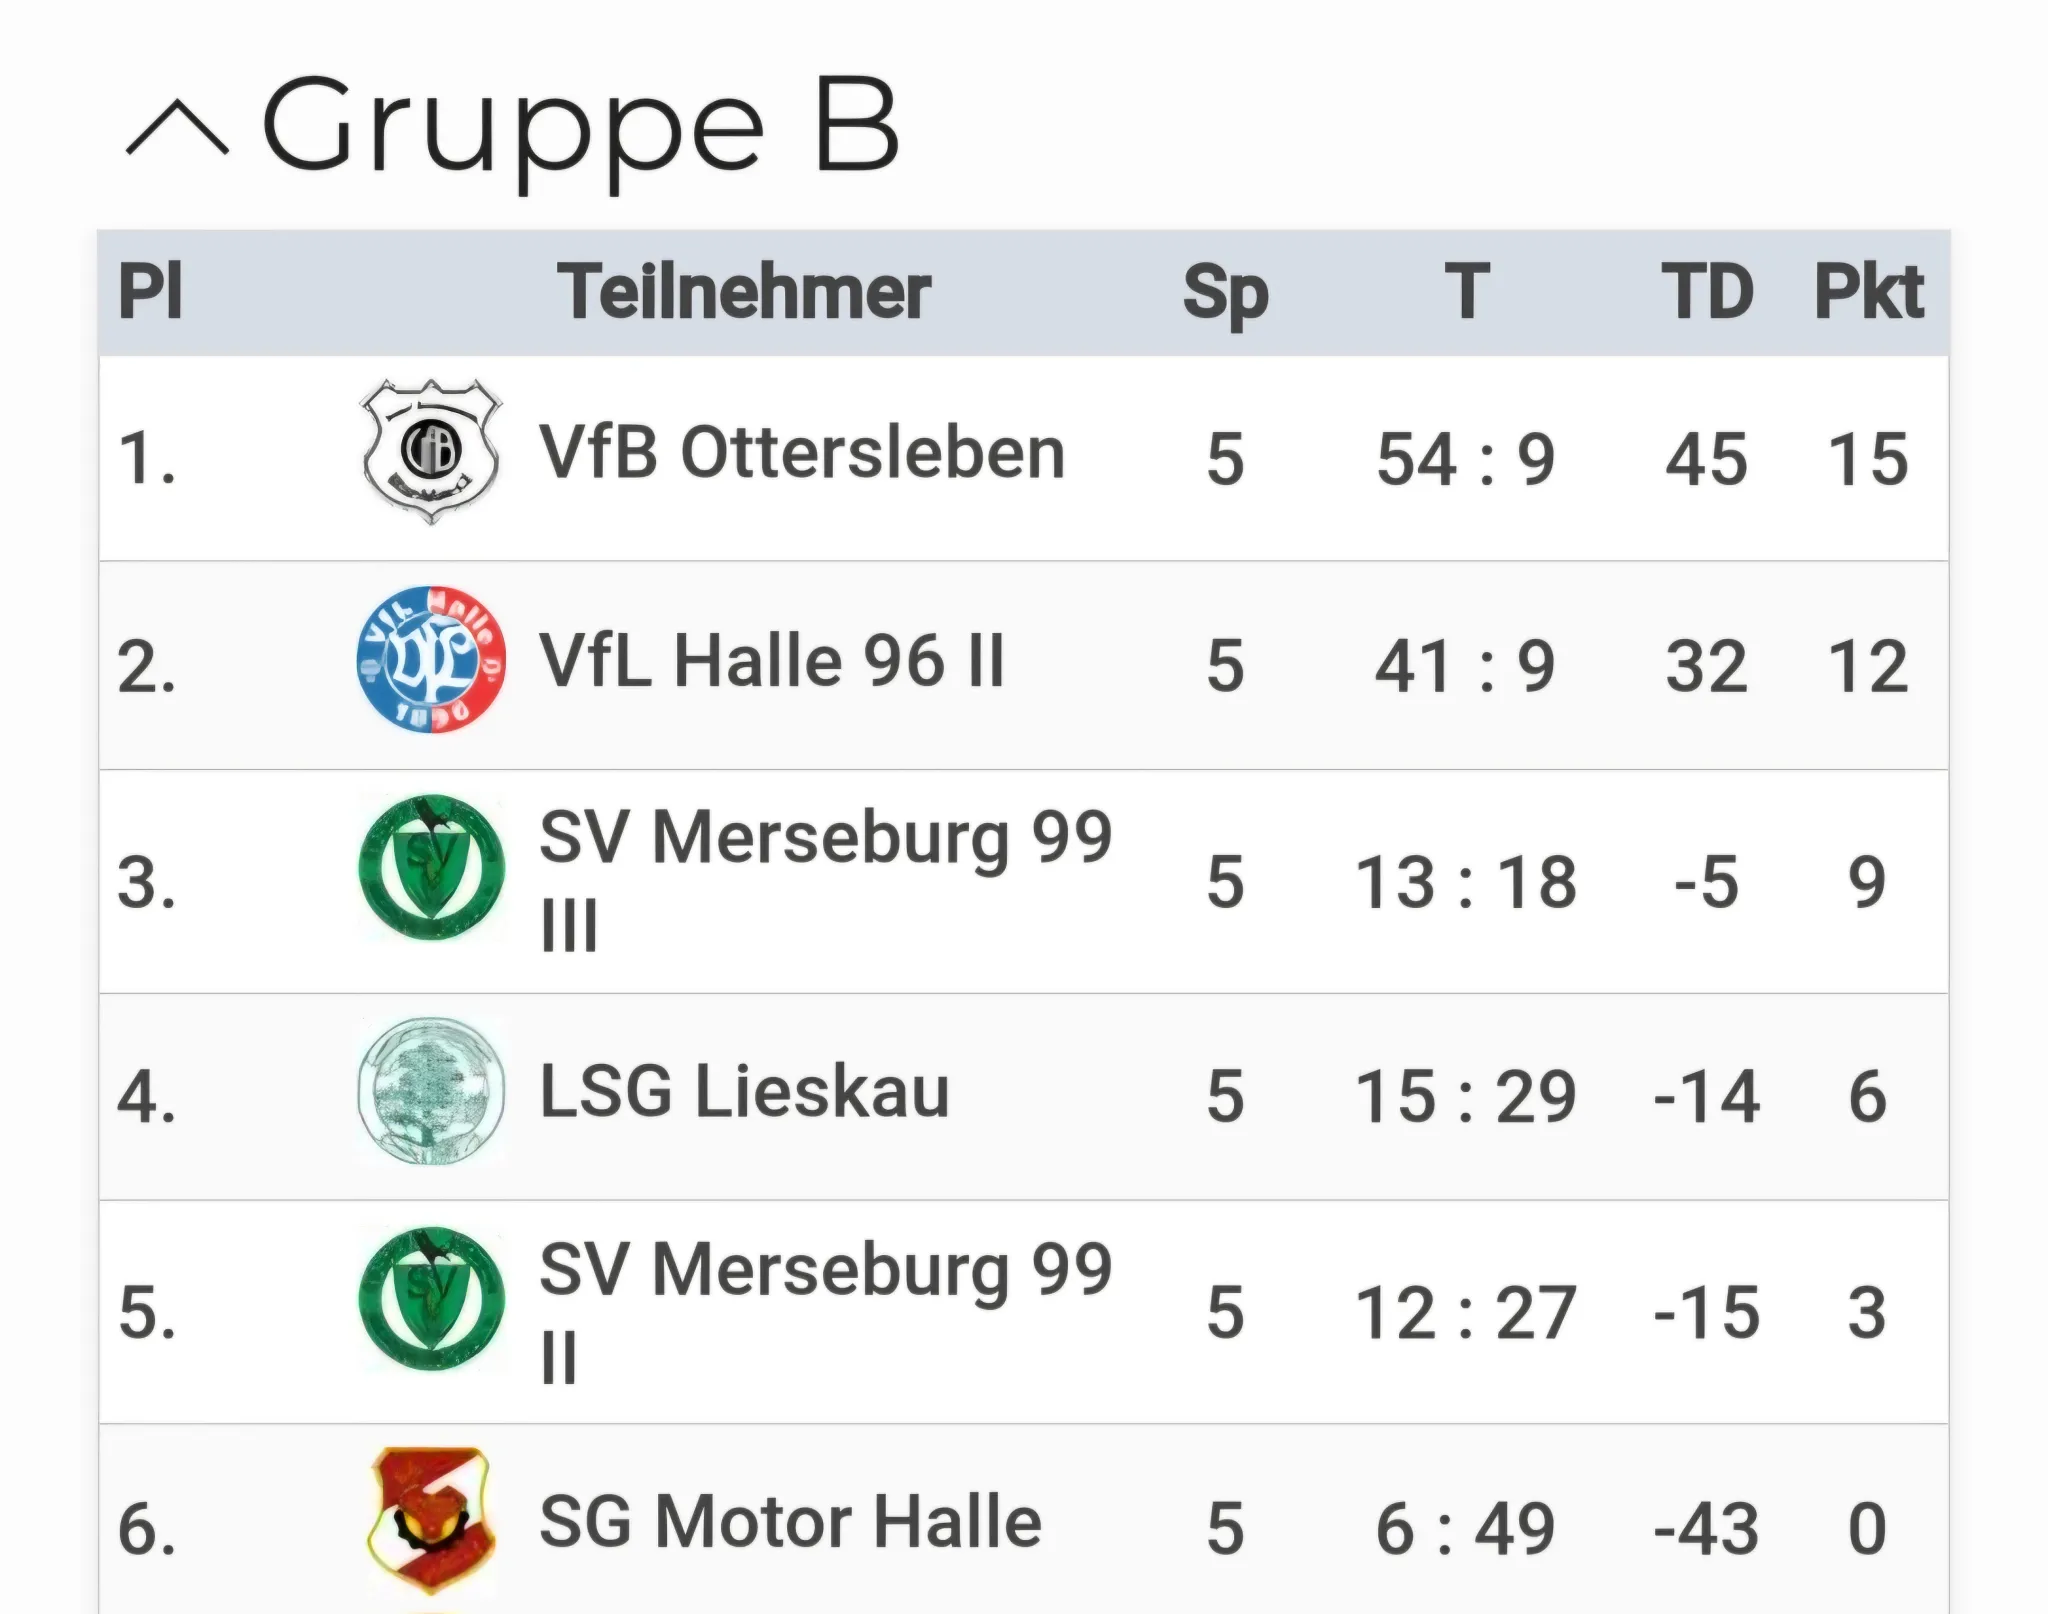The width and height of the screenshot is (2048, 1614).
Task: Click the VfL Halle 96 II logo
Action: (x=431, y=660)
